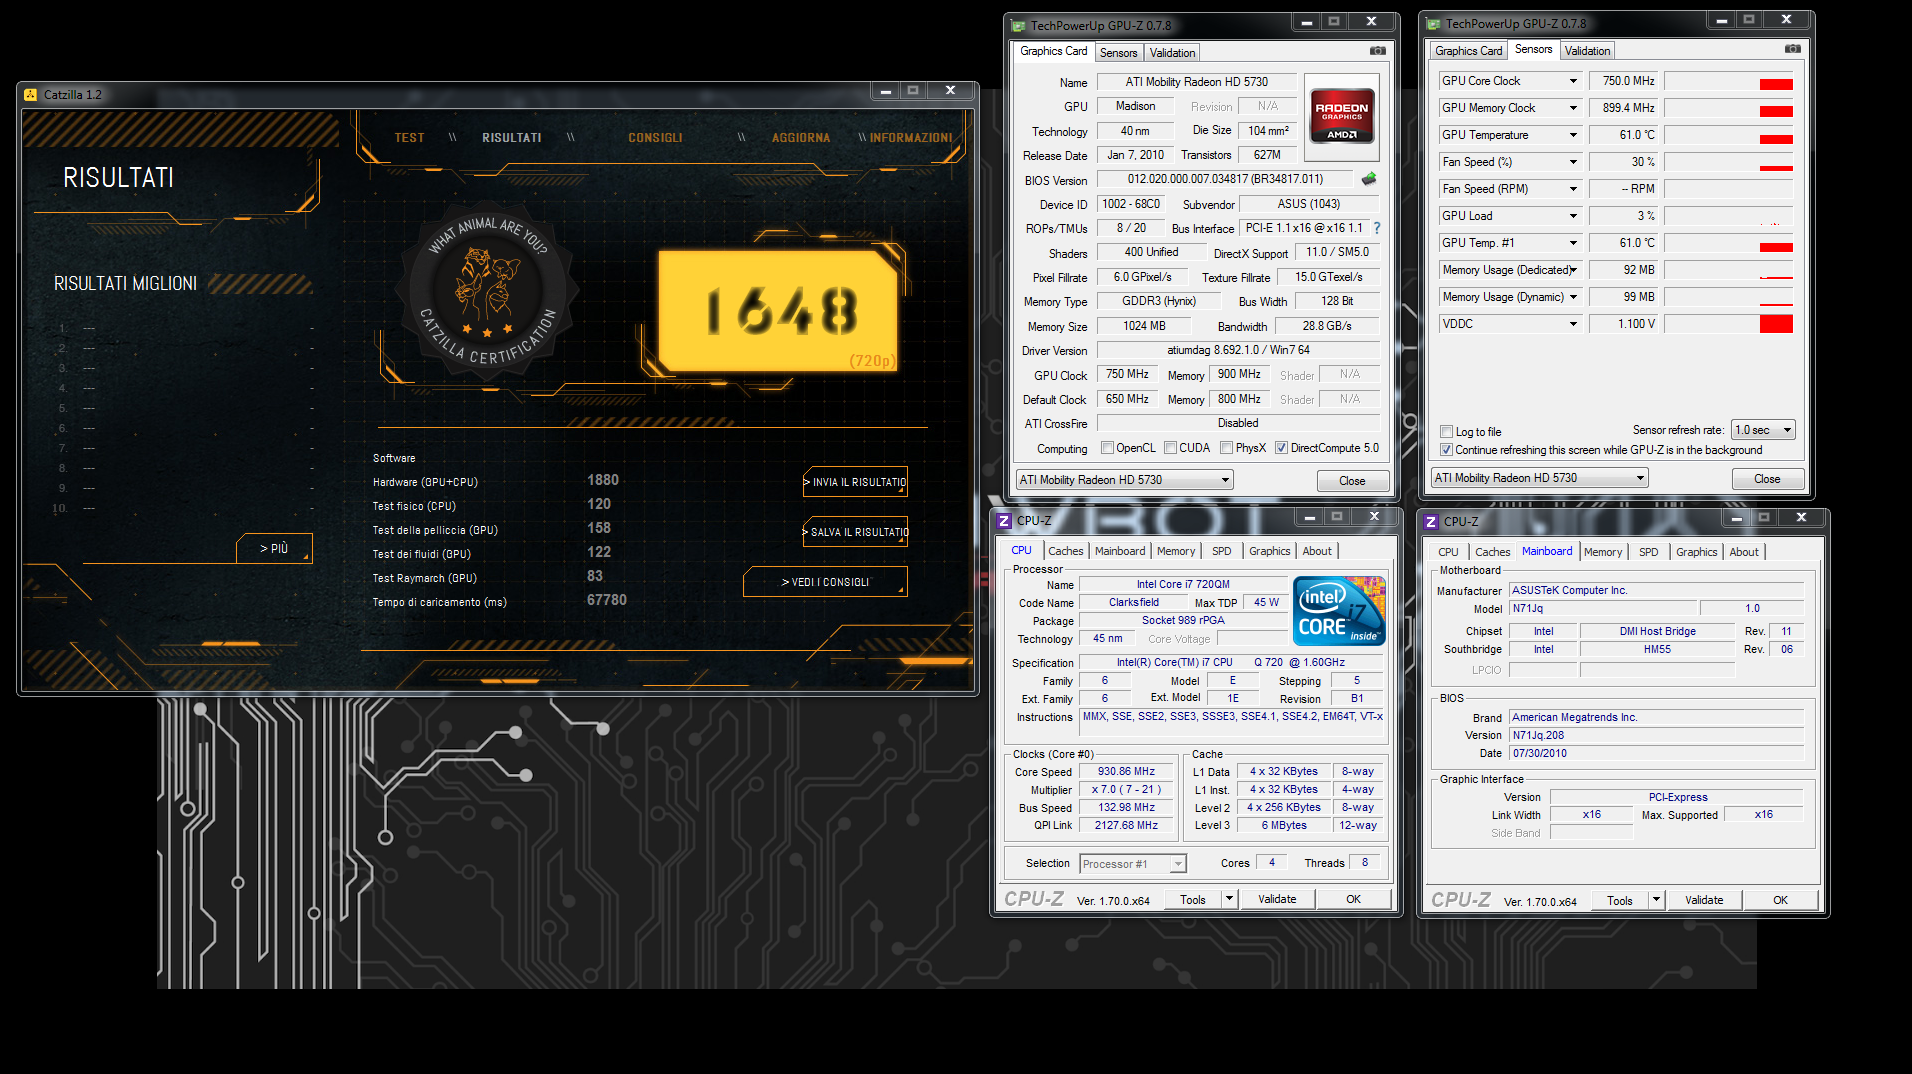Click the GPU Name field ATI Mobility Radeon HD 5730

1196,82
